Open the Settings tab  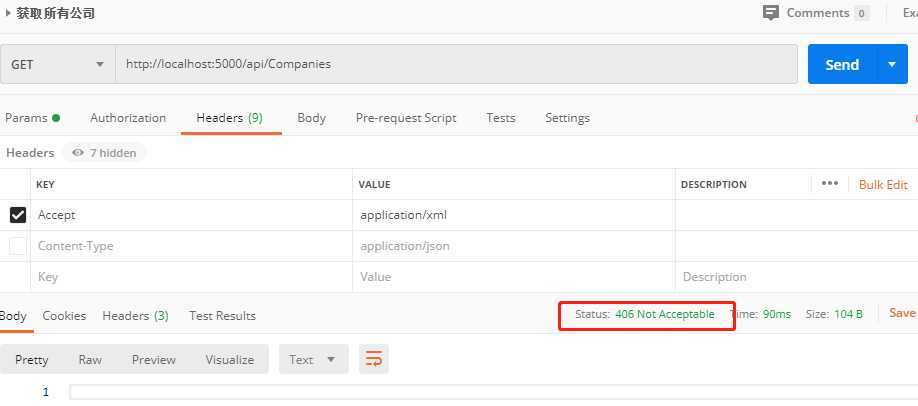567,118
